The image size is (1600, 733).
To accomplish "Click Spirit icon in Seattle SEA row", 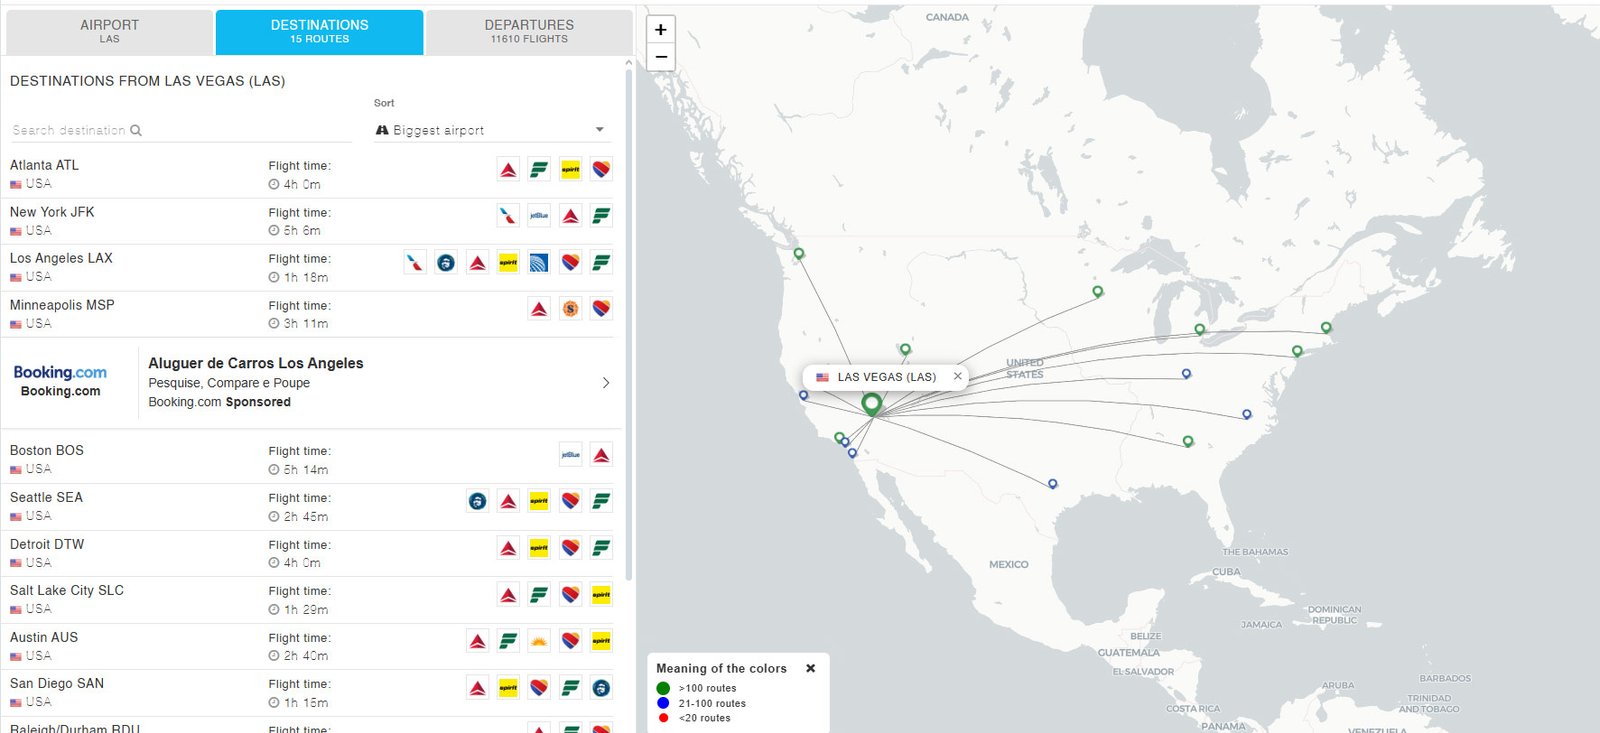I will point(539,500).
